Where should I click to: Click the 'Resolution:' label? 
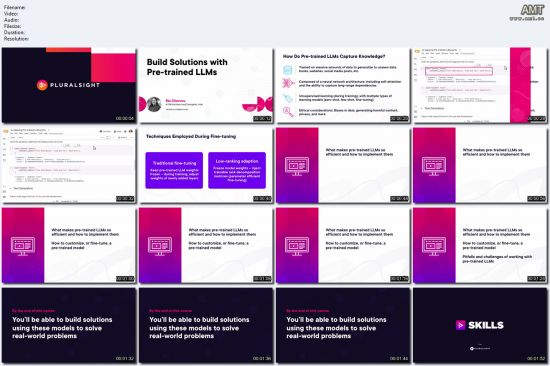(16, 39)
